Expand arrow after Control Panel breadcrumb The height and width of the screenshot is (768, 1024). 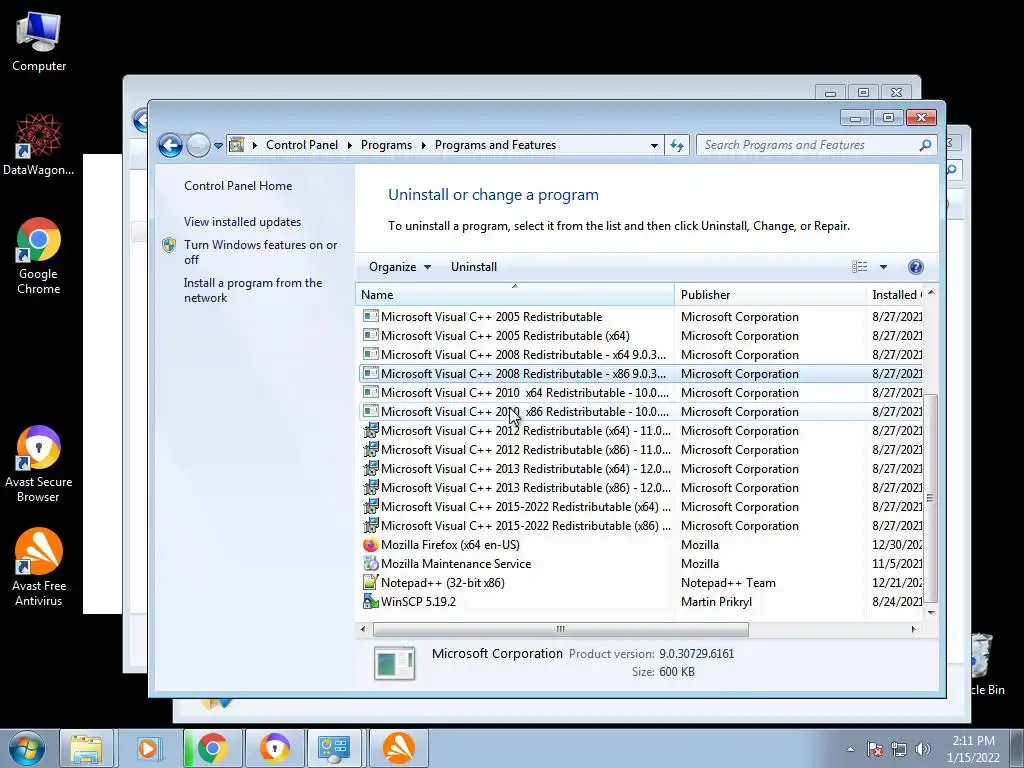tap(349, 146)
